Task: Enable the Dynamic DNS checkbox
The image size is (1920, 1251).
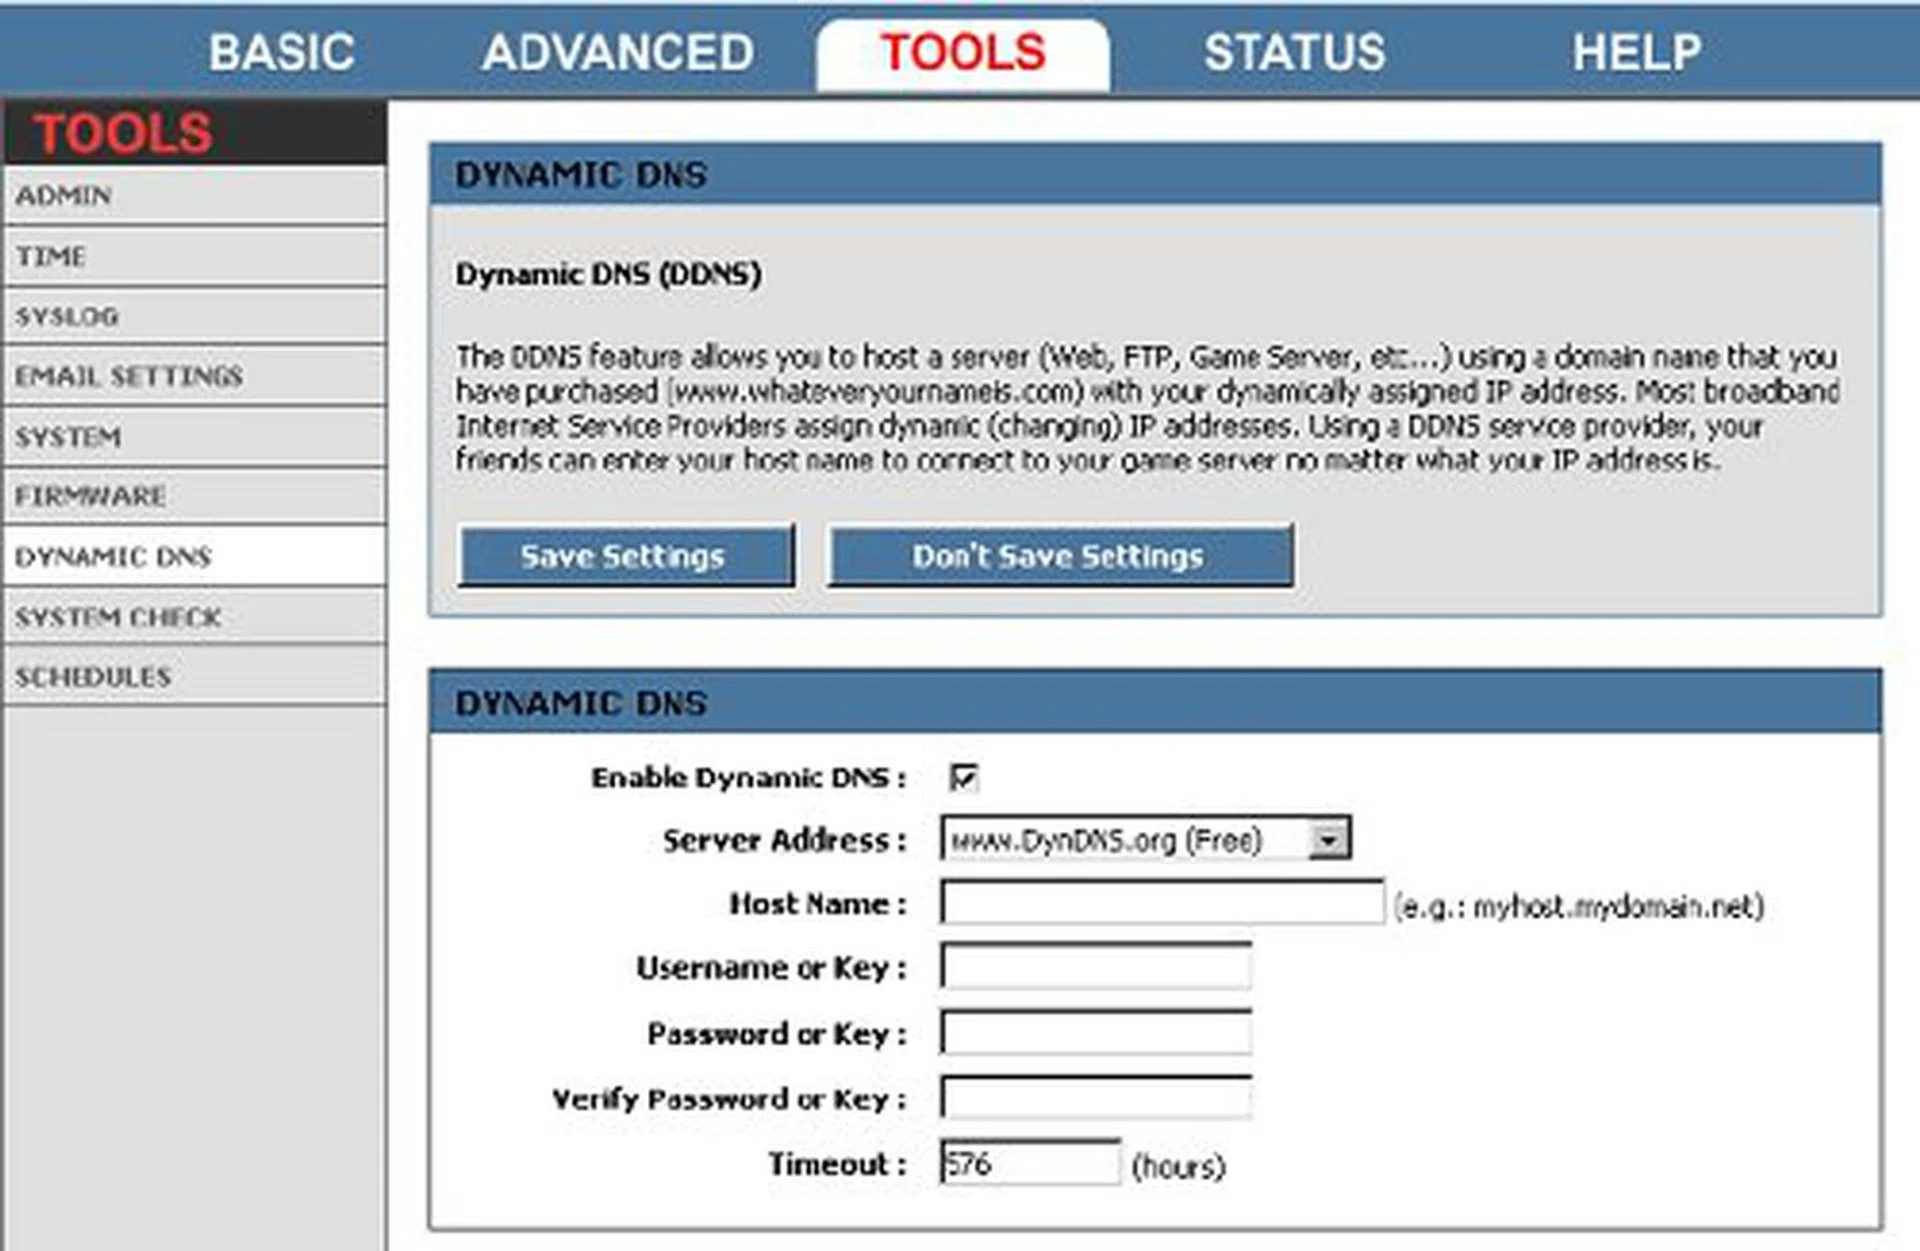Action: 963,778
